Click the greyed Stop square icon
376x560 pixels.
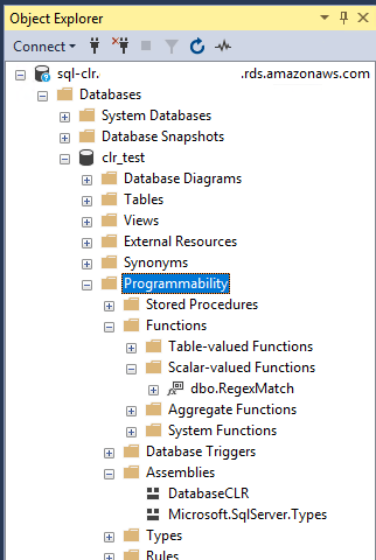(146, 46)
